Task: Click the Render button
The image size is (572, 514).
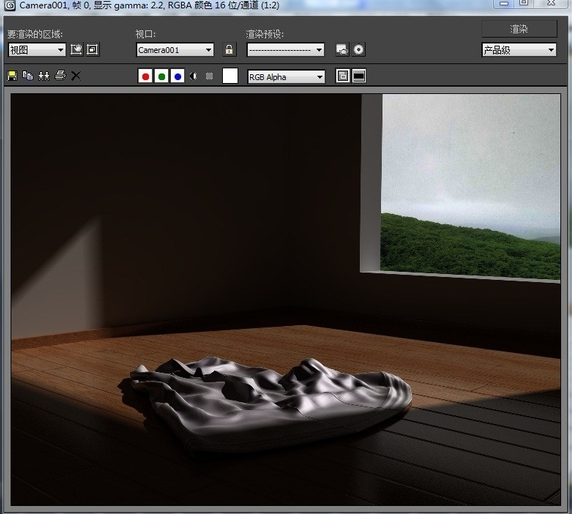Action: pyautogui.click(x=519, y=29)
